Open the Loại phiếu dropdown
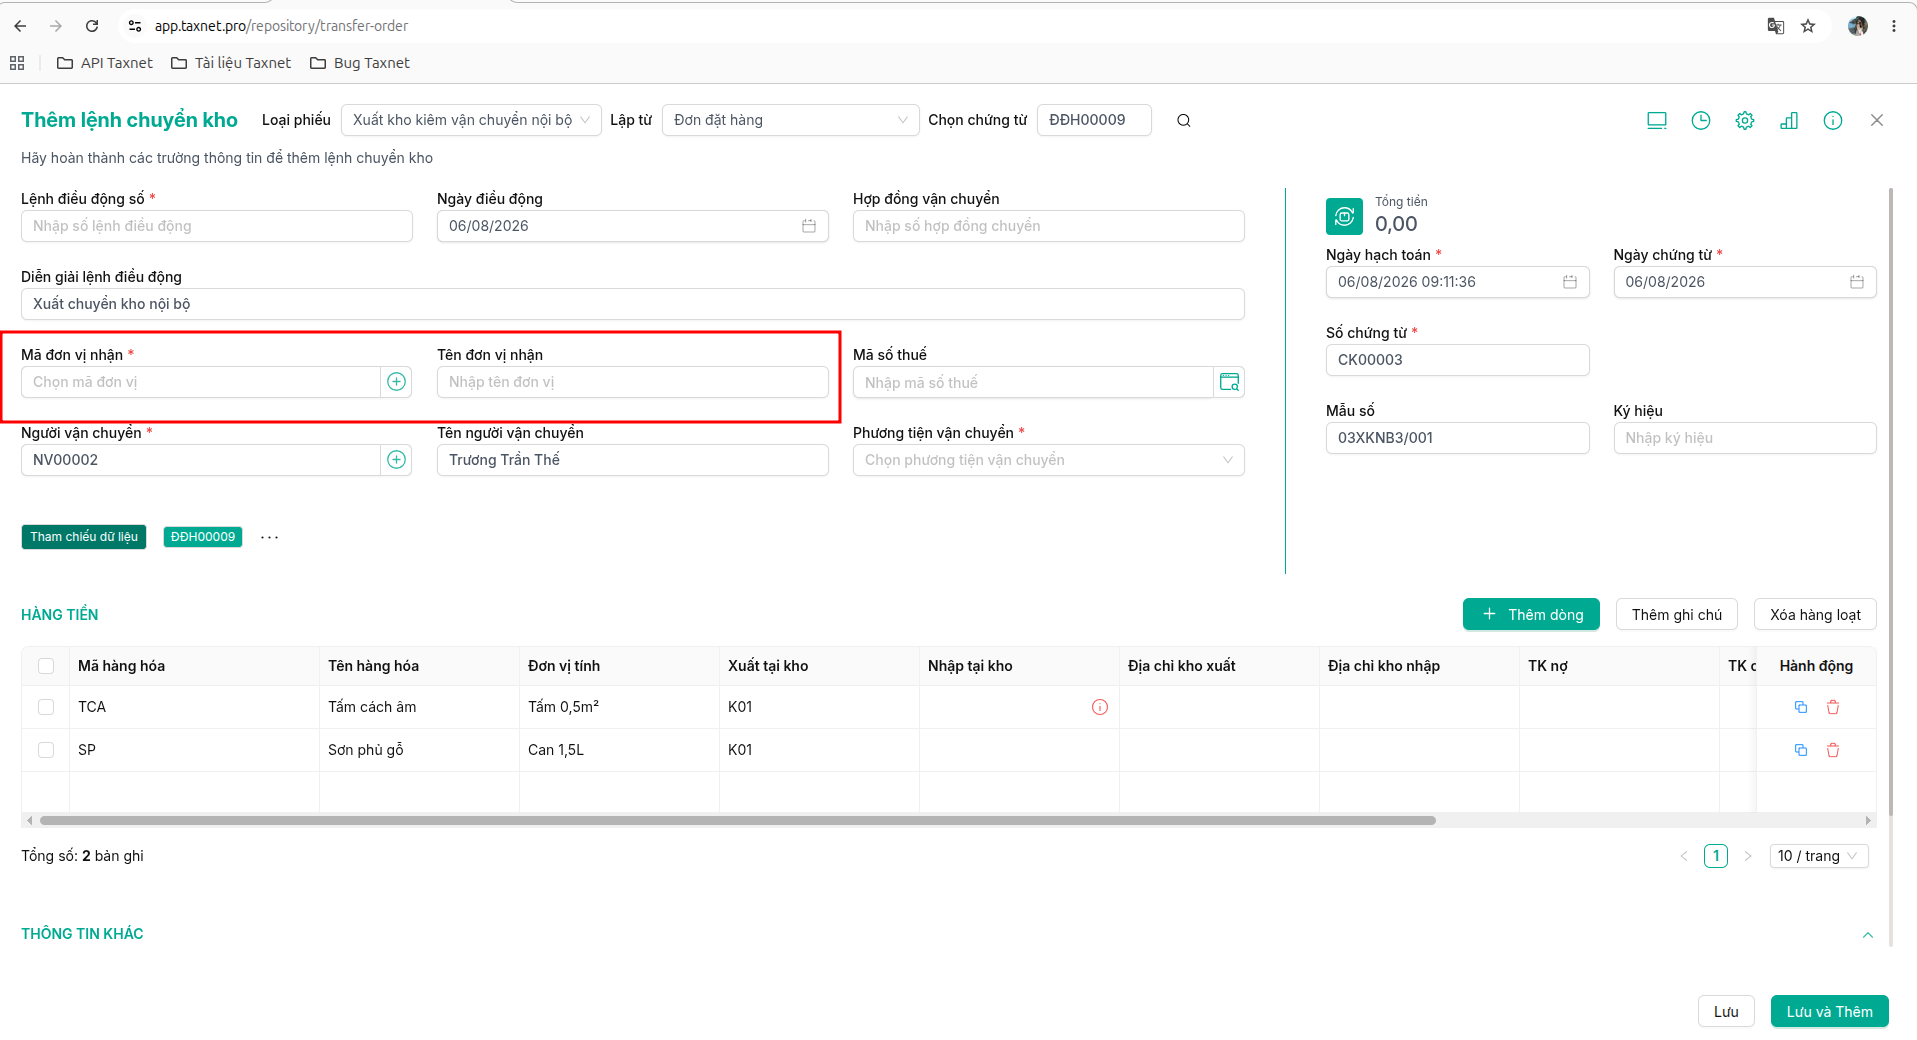 click(x=471, y=120)
